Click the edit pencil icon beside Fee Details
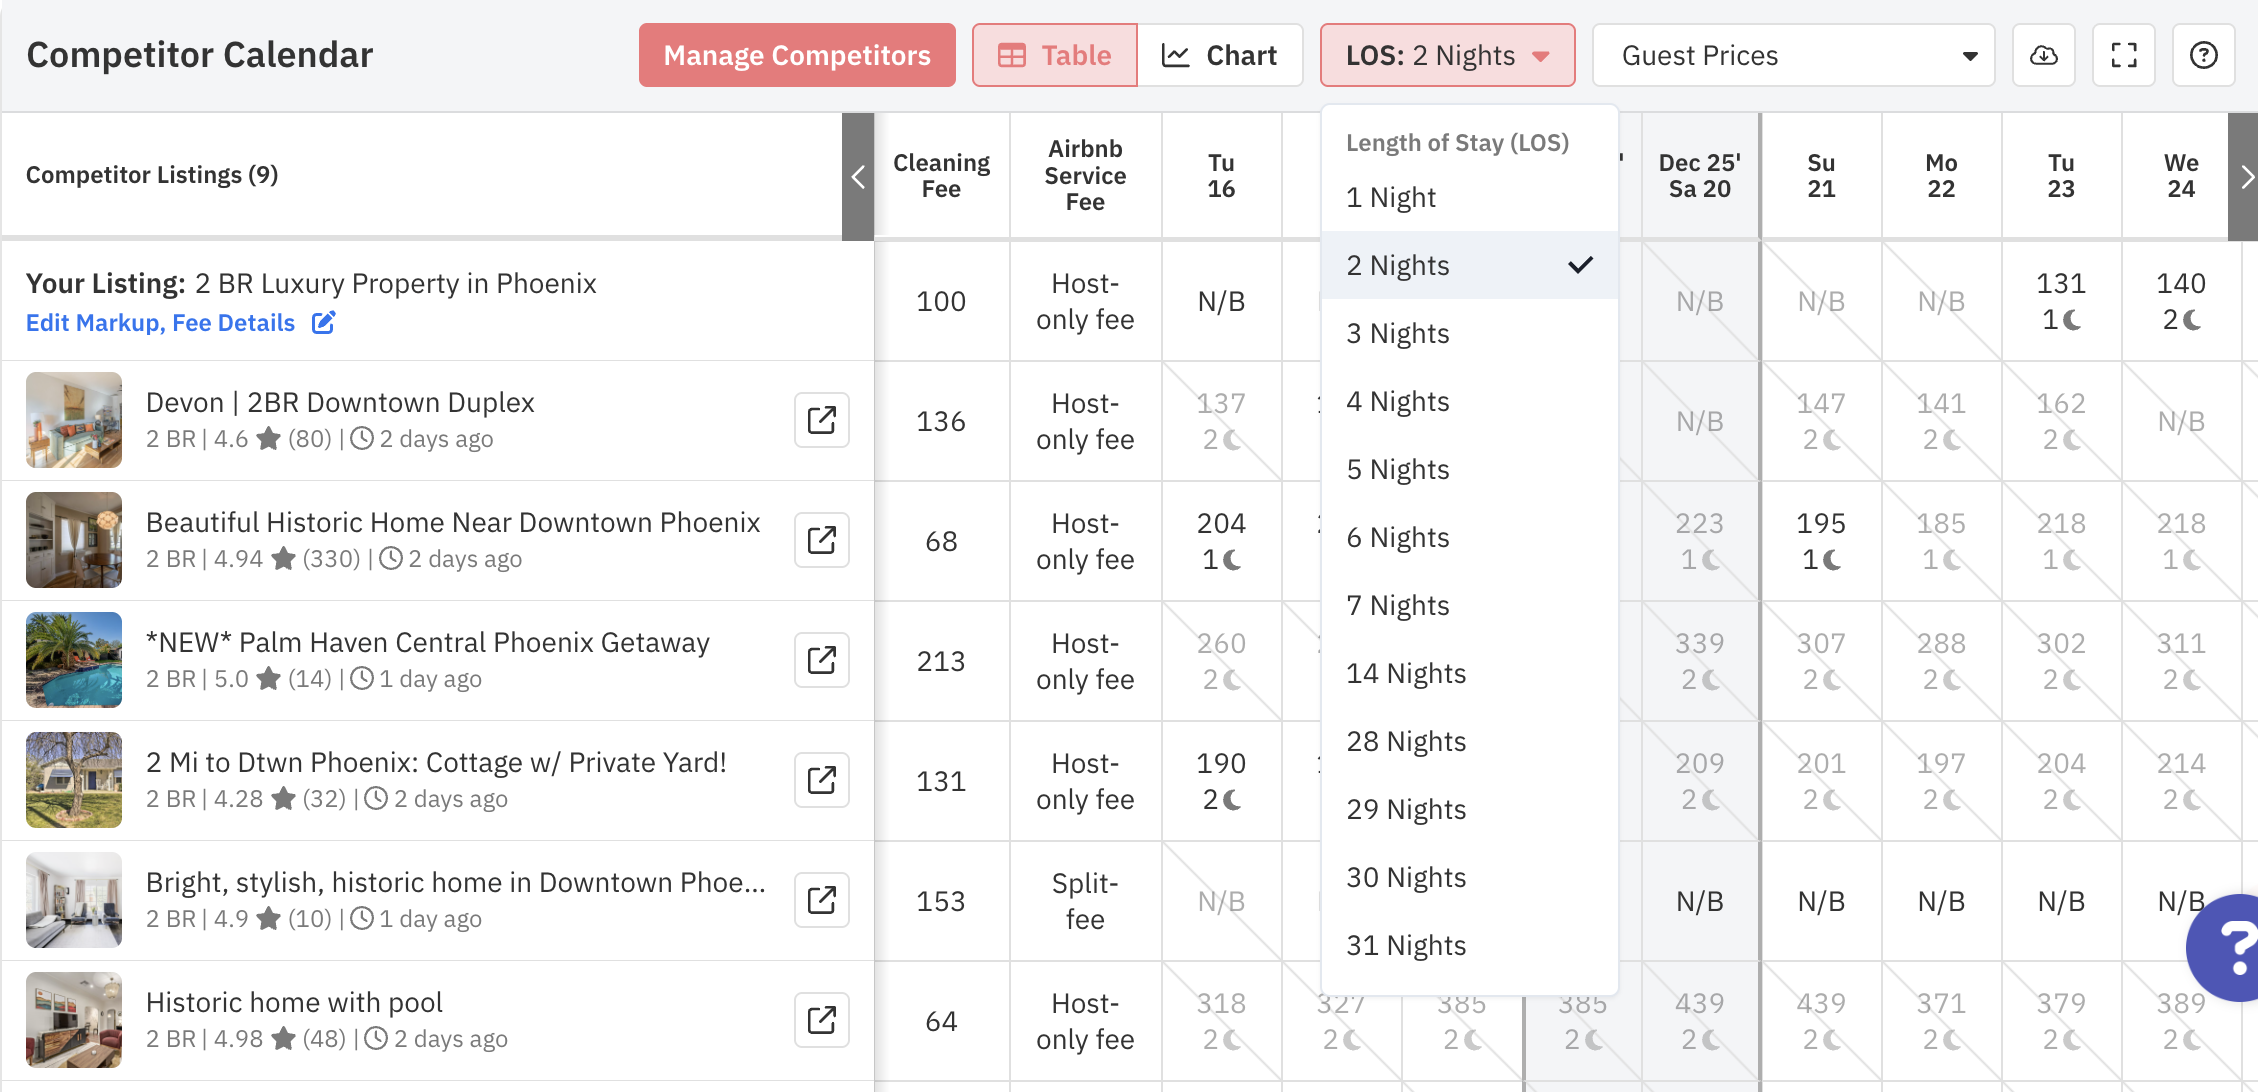 [323, 323]
